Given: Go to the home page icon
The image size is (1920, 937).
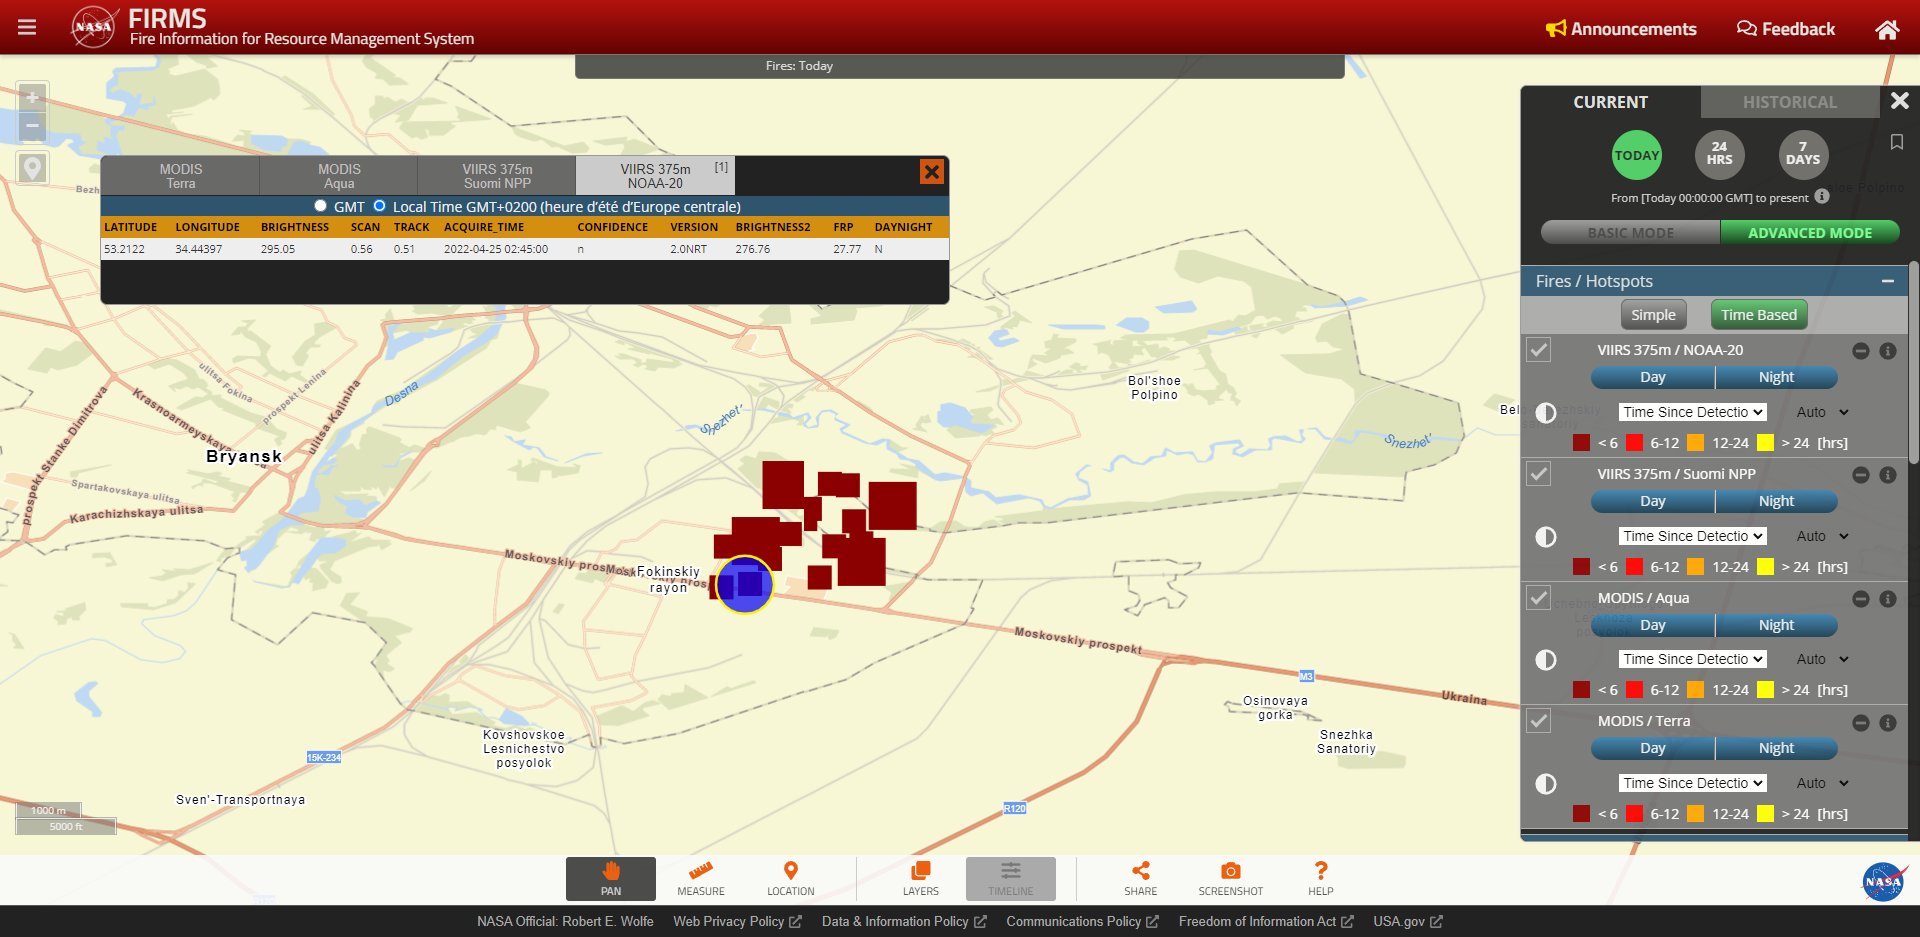Looking at the screenshot, I should pyautogui.click(x=1887, y=29).
